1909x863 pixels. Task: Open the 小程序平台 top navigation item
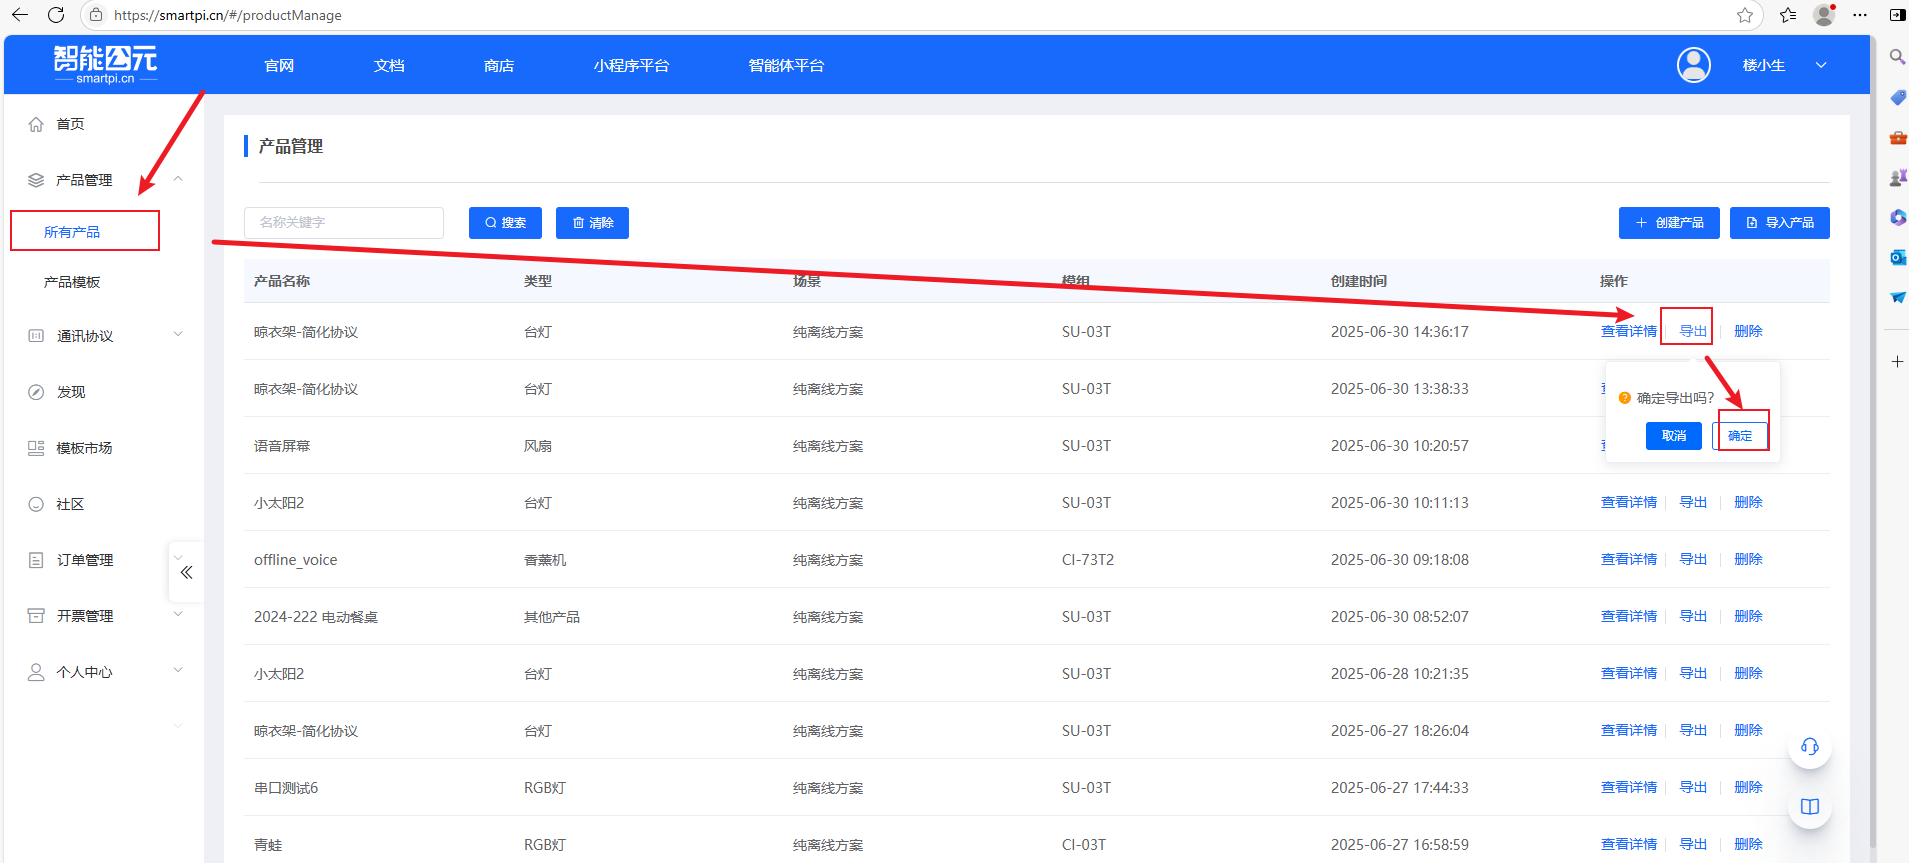pos(631,65)
